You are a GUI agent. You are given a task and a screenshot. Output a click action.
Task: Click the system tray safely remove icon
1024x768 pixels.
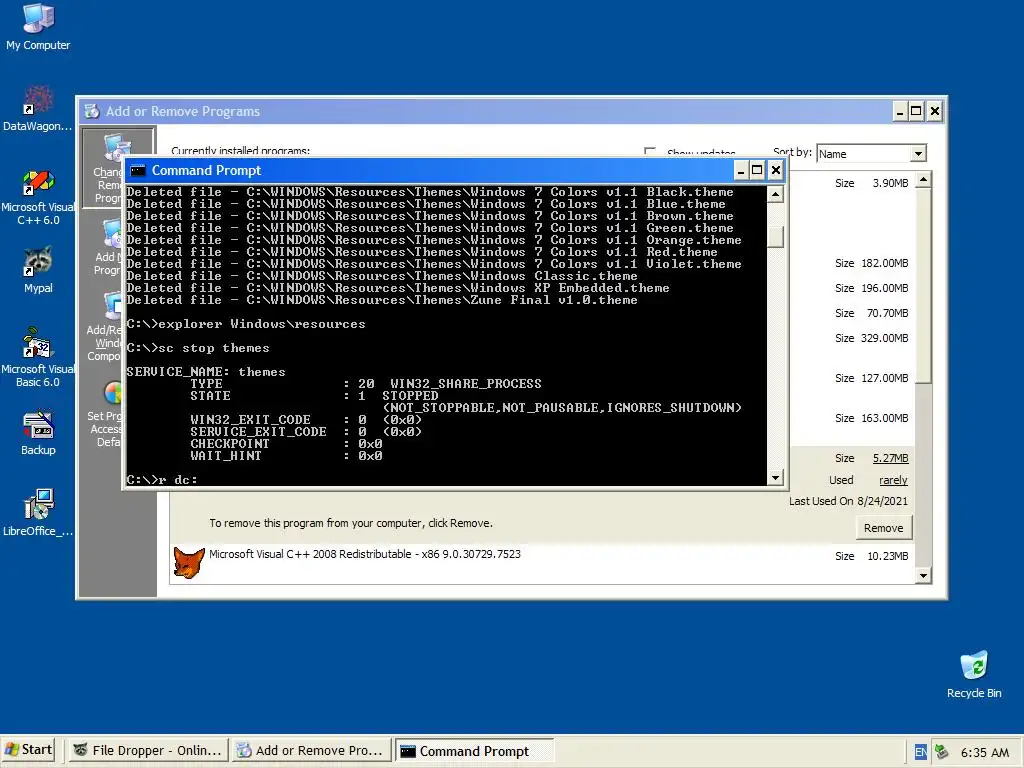[941, 752]
